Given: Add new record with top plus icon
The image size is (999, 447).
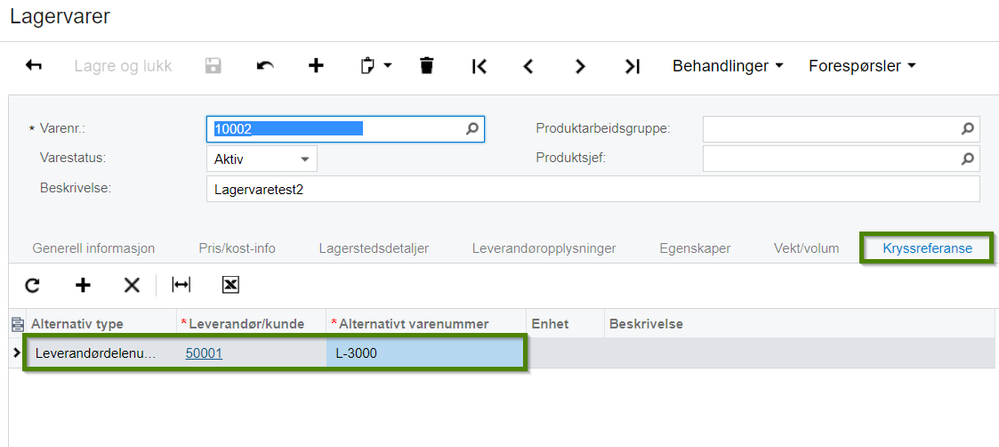Looking at the screenshot, I should 316,66.
